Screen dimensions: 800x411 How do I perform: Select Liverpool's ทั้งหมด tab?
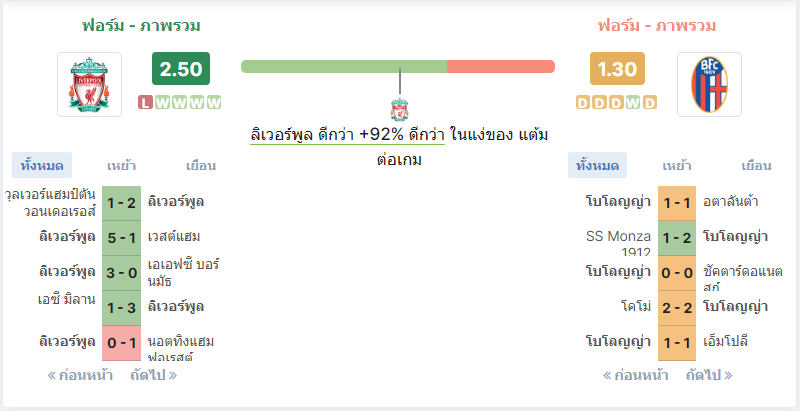click(42, 165)
